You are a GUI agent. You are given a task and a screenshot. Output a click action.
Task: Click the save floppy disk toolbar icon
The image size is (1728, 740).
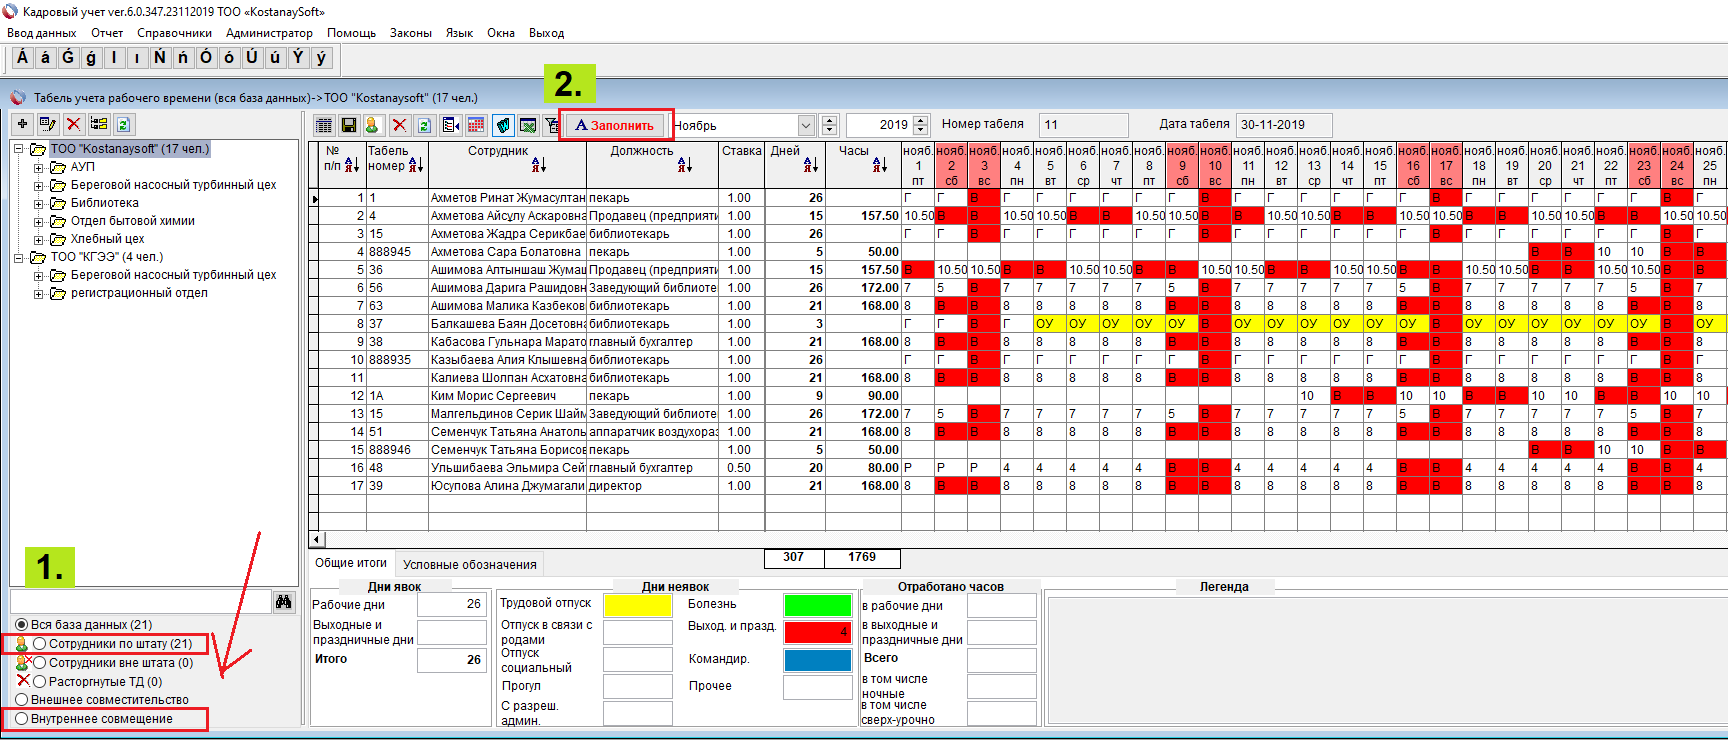pyautogui.click(x=348, y=125)
